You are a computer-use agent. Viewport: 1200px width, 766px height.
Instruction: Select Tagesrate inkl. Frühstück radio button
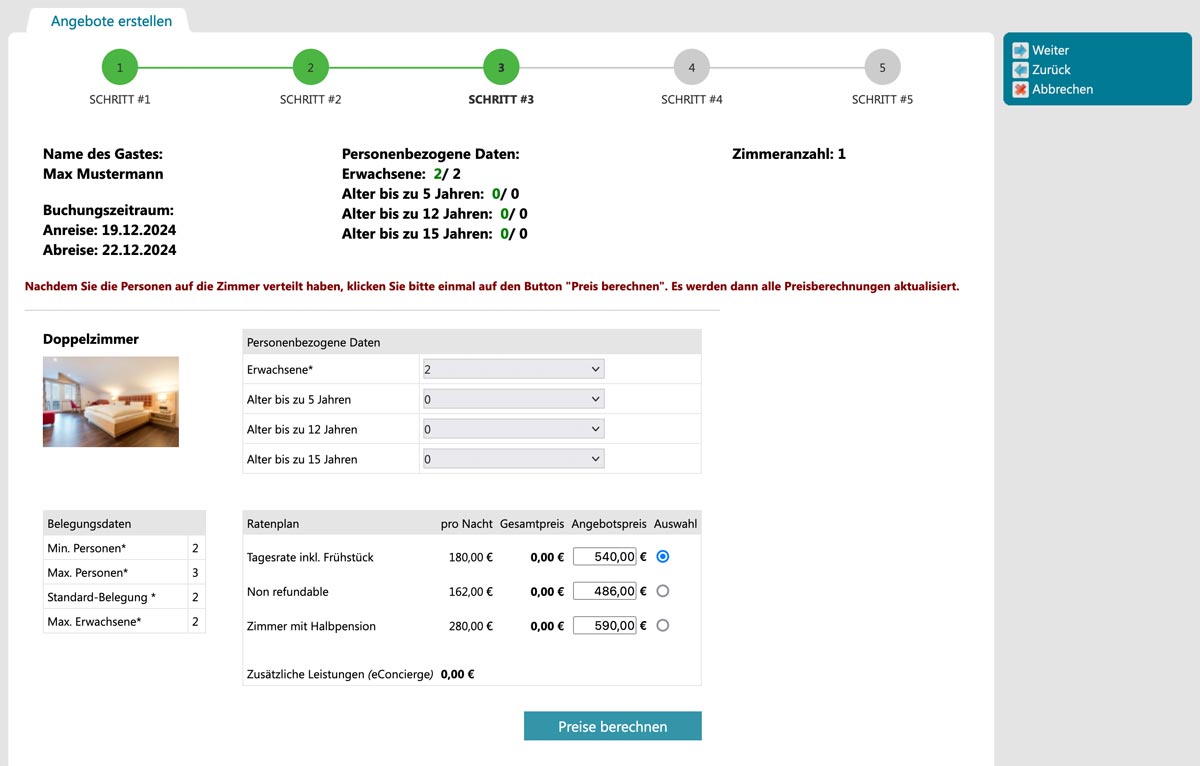(662, 556)
